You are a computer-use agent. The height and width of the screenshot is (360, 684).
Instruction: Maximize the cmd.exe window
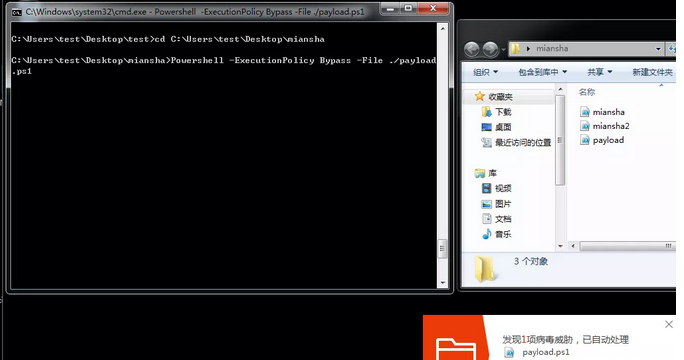pos(408,8)
